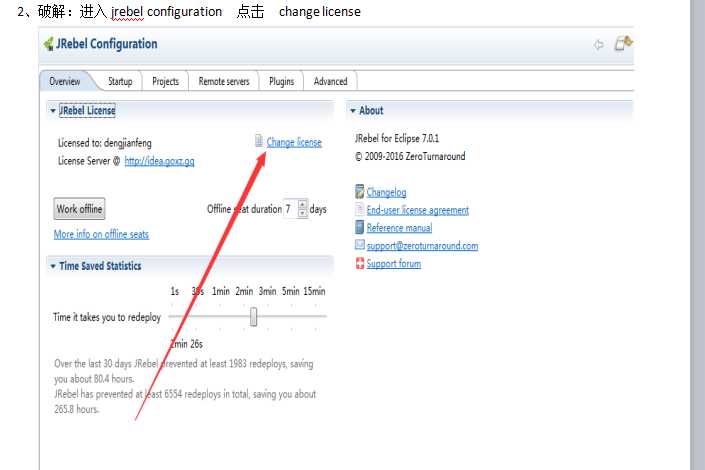Open the Advanced tab
This screenshot has width=705, height=470.
click(x=330, y=81)
